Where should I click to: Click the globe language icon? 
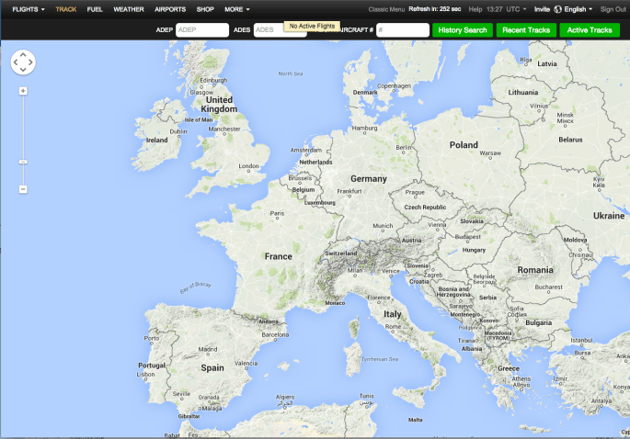(x=558, y=9)
